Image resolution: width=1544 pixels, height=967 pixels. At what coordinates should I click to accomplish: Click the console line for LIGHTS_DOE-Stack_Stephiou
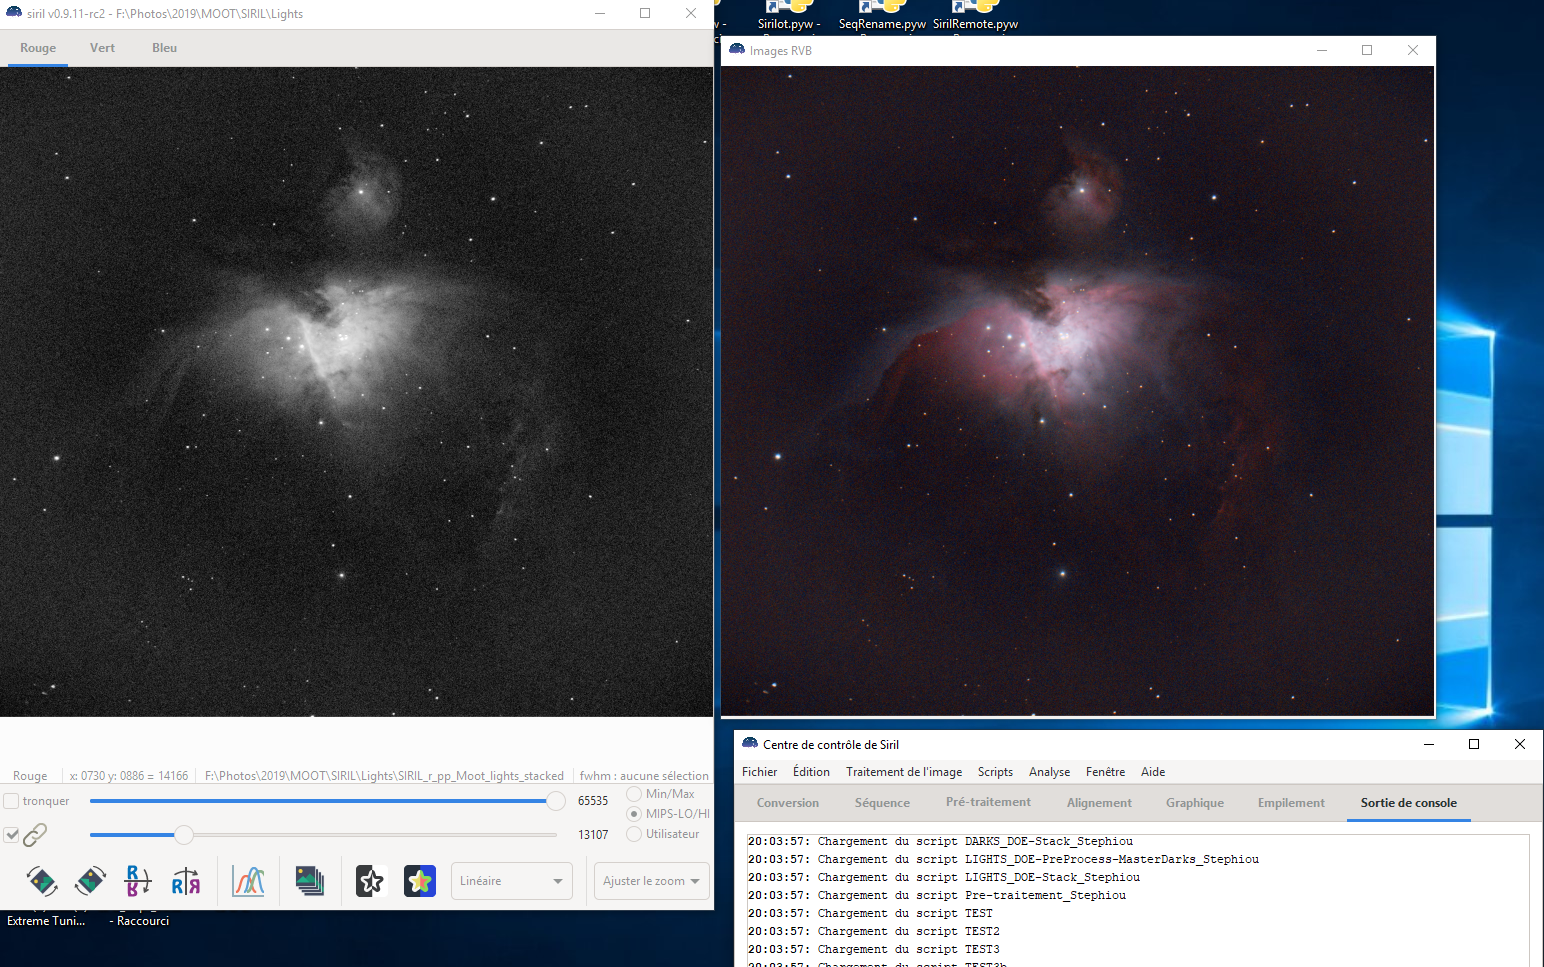click(943, 877)
